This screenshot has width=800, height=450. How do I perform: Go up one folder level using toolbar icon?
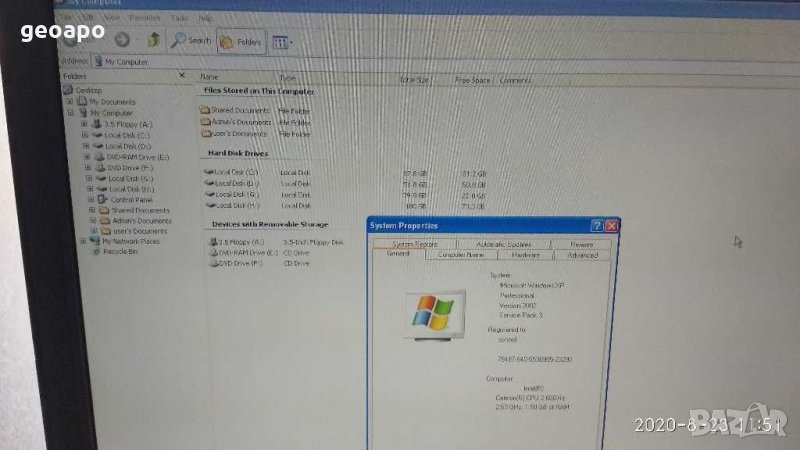[154, 39]
